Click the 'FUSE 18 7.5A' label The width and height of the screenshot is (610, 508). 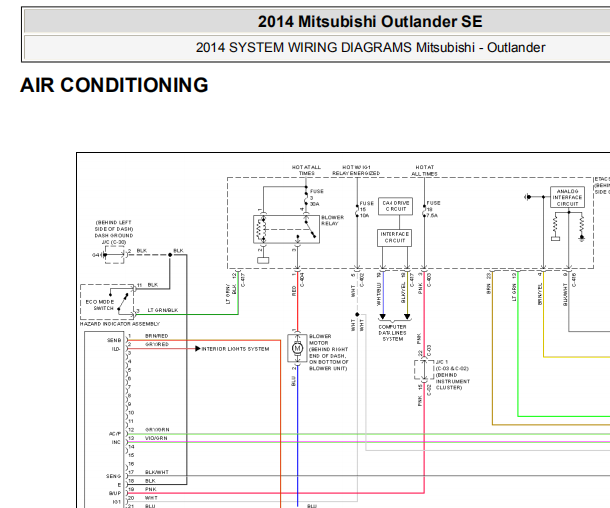[433, 209]
